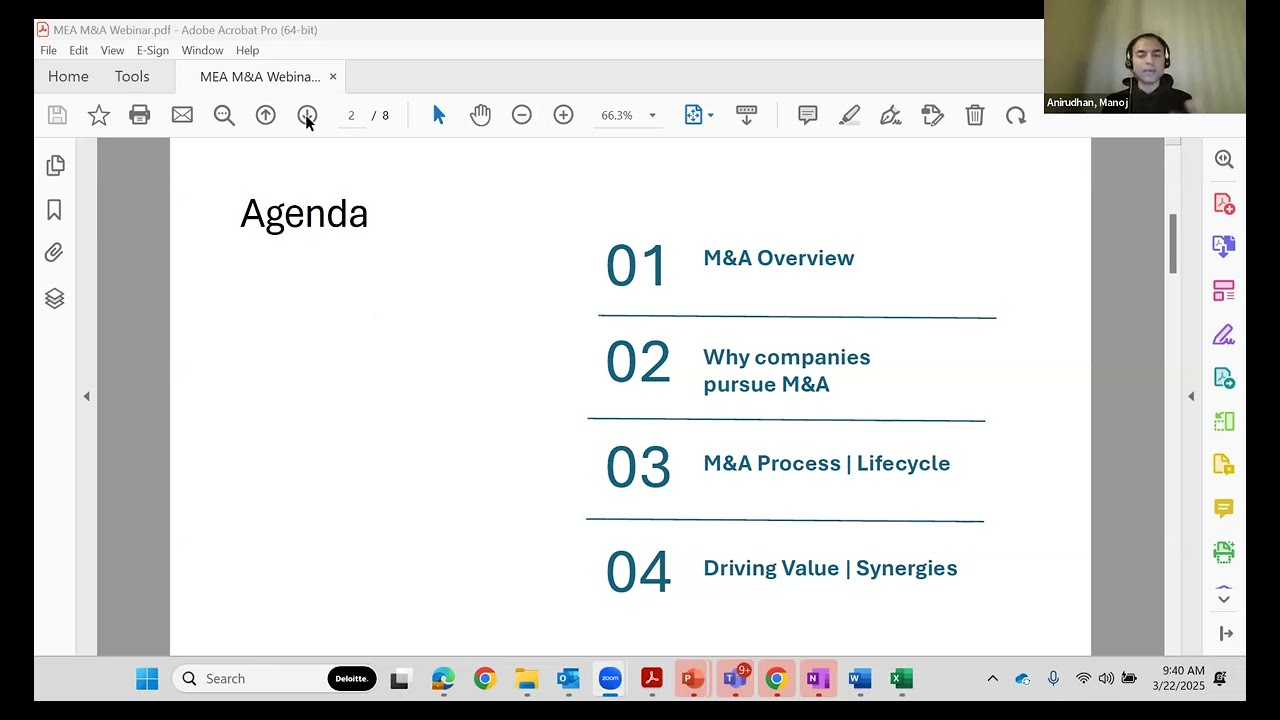
Task: Collapse the right tools pane arrow
Action: 1191,397
